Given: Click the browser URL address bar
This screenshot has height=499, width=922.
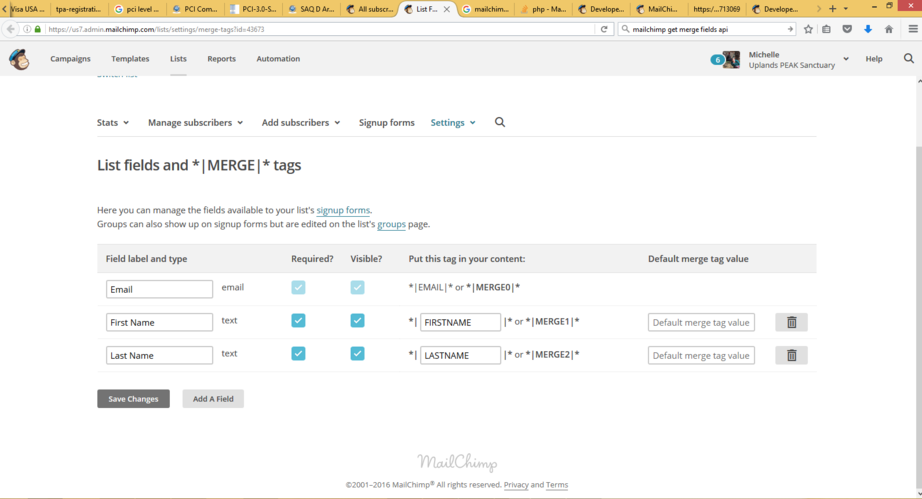Looking at the screenshot, I should [320, 29].
